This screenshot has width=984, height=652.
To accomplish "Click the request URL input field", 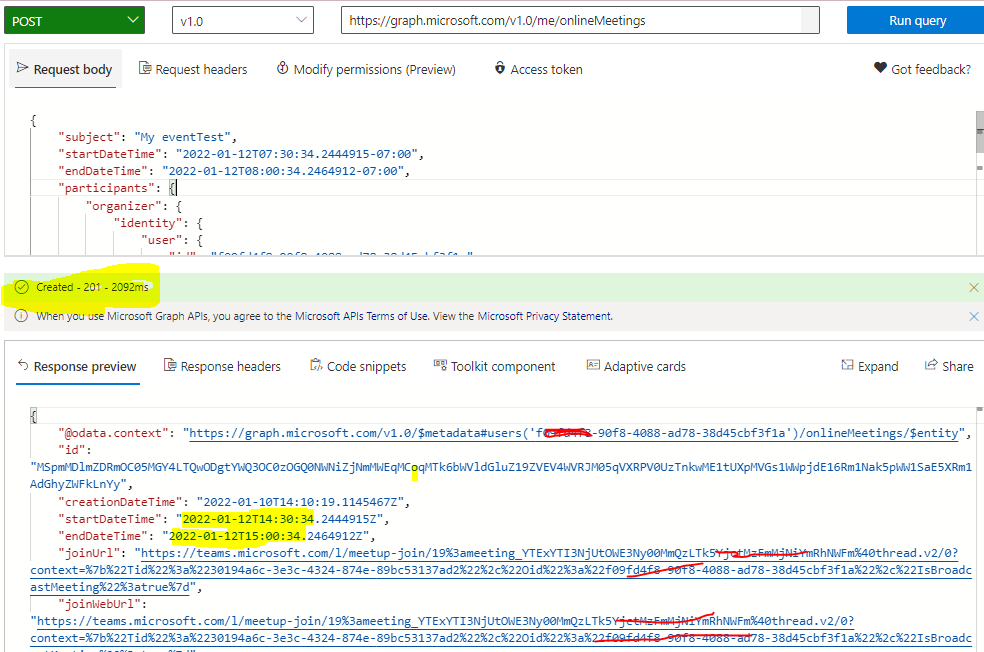I will pyautogui.click(x=580, y=21).
